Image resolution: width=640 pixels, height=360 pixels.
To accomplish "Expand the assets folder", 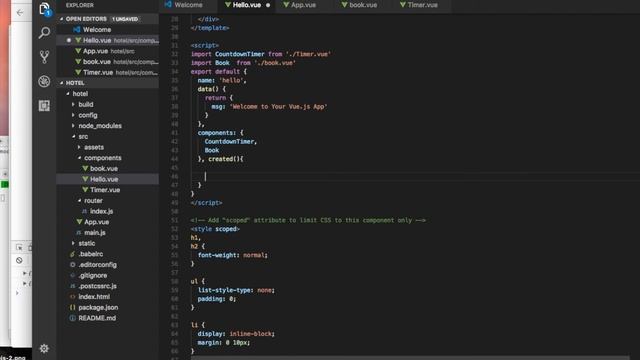I will 79,147.
